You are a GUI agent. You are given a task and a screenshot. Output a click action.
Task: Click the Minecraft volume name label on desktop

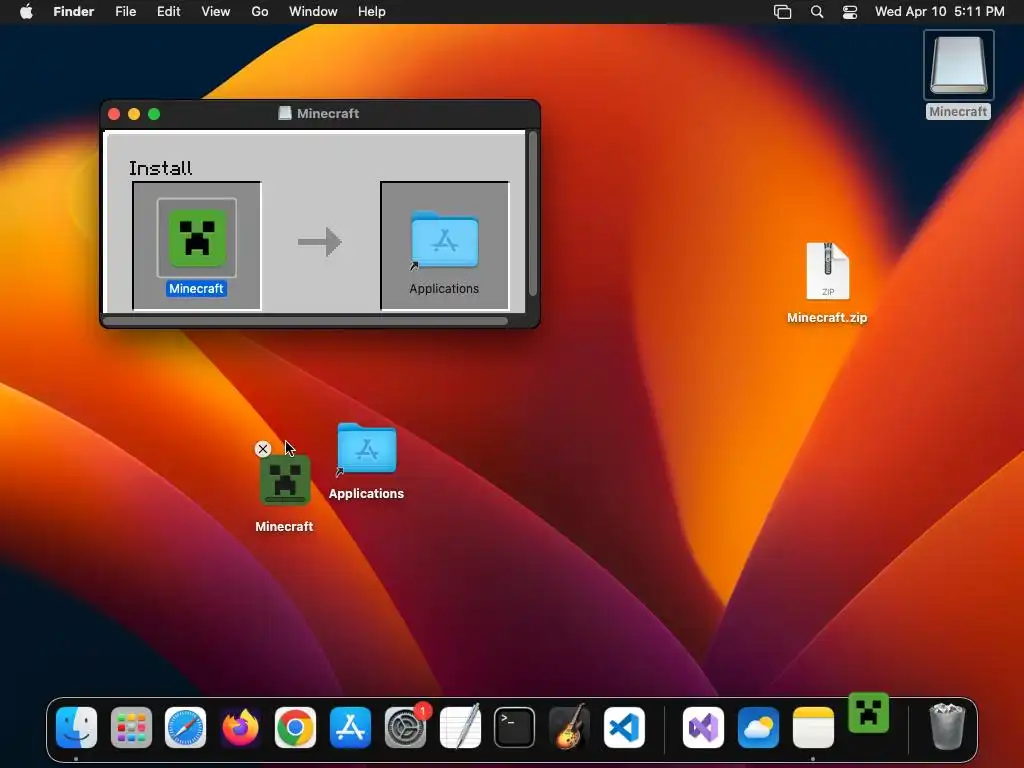[958, 112]
